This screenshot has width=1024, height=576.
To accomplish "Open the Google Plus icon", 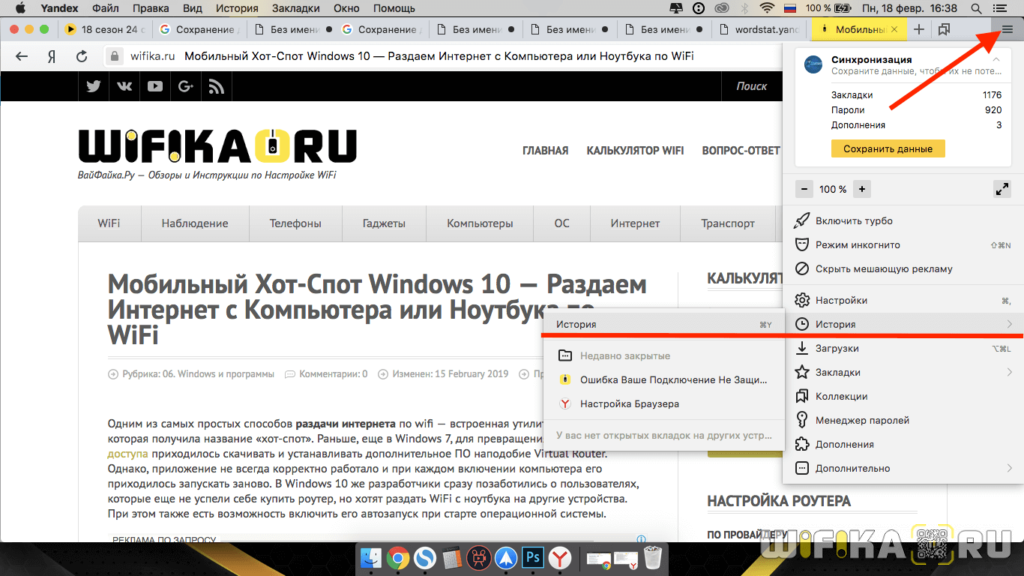I will point(185,86).
